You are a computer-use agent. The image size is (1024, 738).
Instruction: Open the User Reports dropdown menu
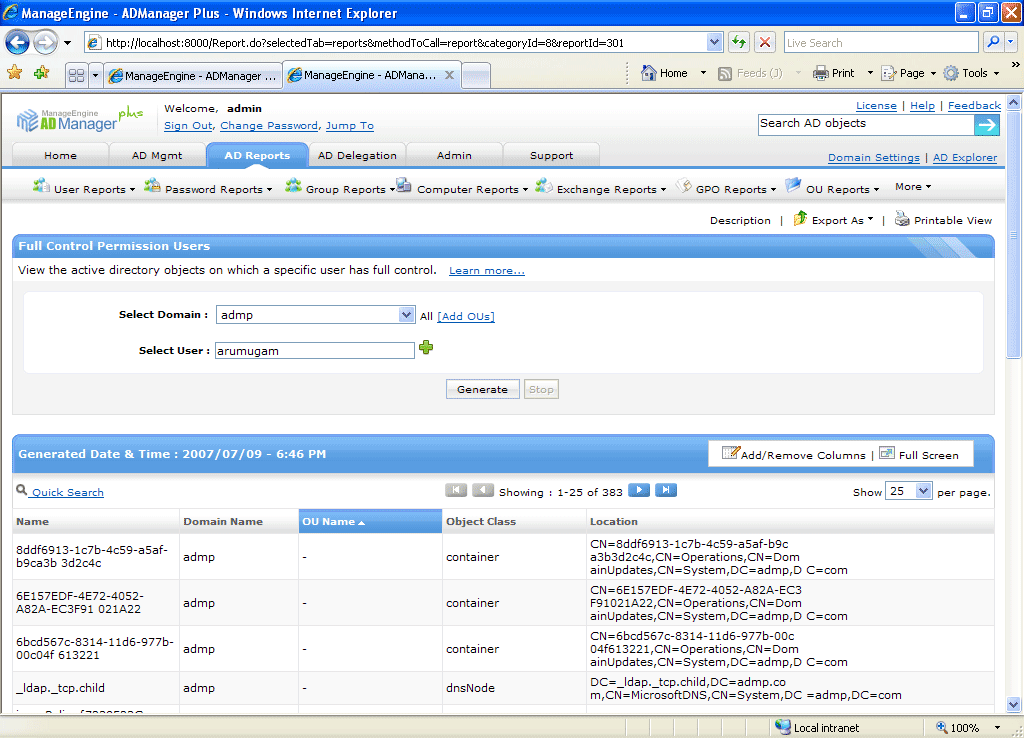pyautogui.click(x=84, y=188)
